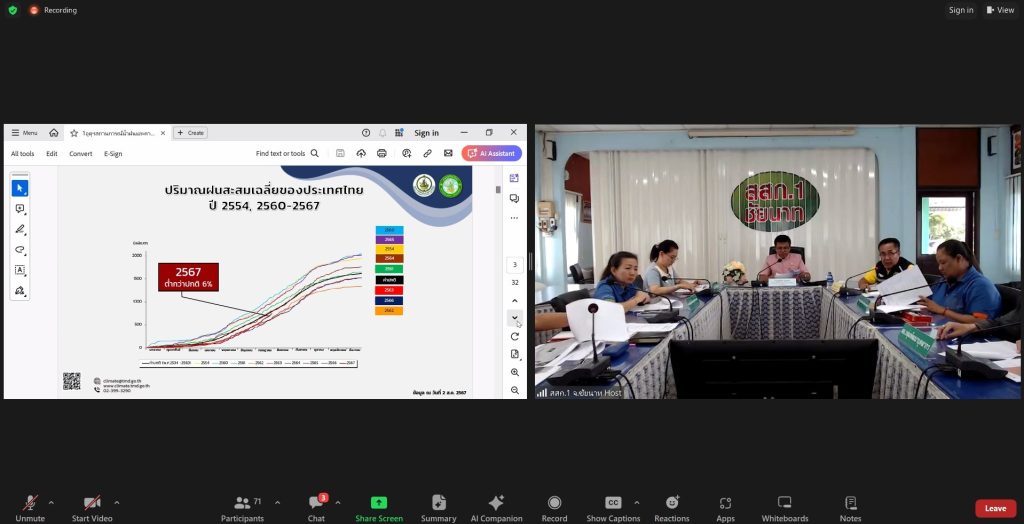
Task: Open the Zoom Chat panel
Action: (317, 509)
